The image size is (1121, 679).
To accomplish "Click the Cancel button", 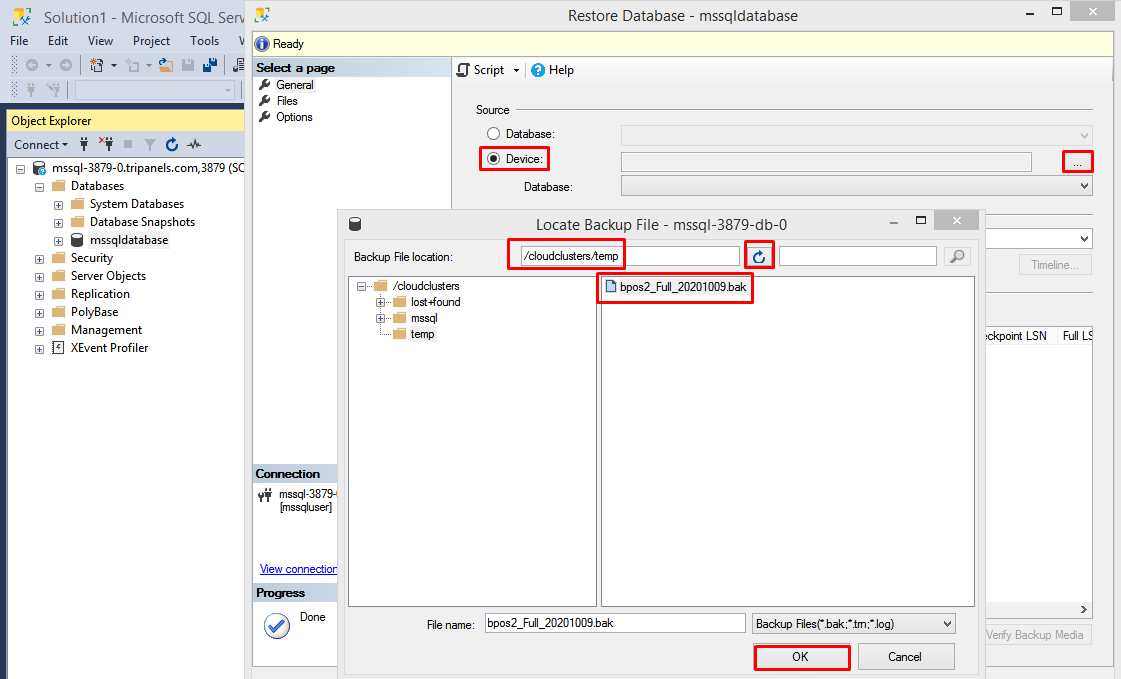I will [x=904, y=657].
